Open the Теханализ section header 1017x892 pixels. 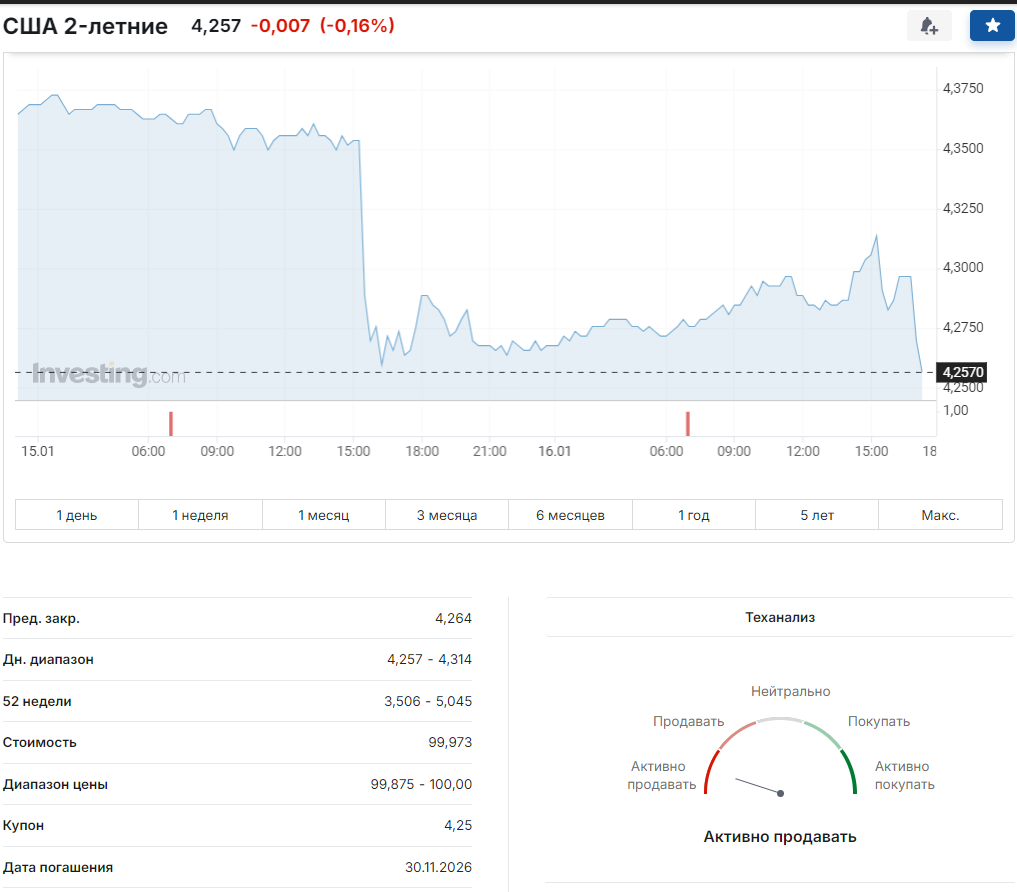coord(780,618)
